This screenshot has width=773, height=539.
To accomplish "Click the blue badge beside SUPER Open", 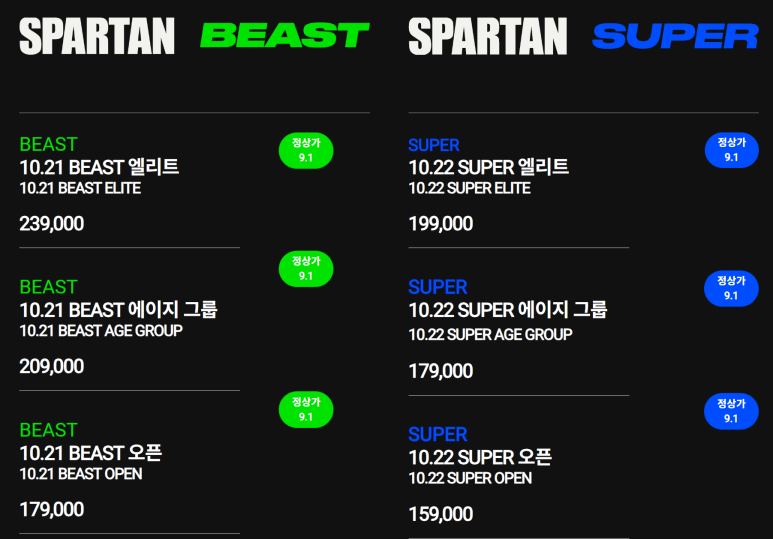I will (731, 411).
